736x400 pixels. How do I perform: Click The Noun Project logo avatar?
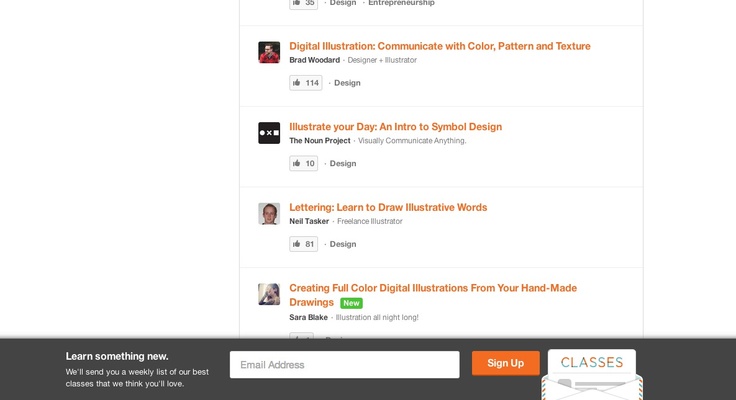click(269, 133)
